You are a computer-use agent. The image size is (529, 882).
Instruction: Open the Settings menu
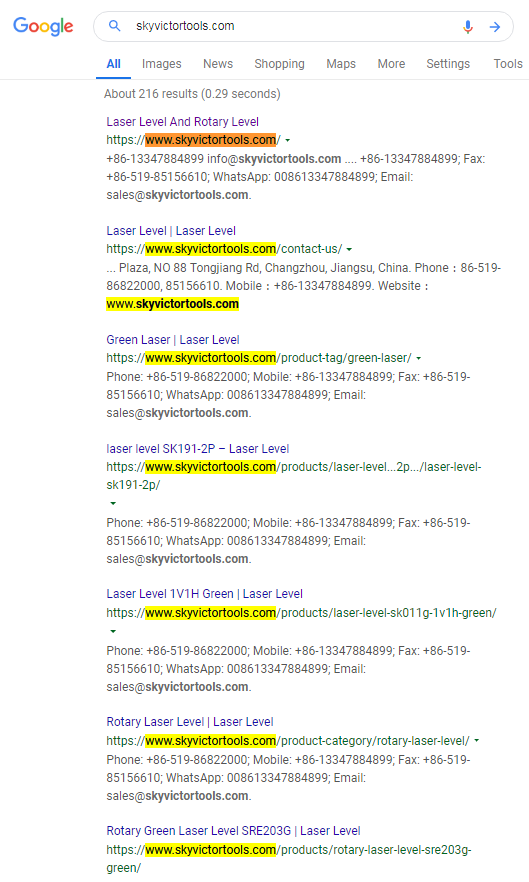tap(448, 64)
